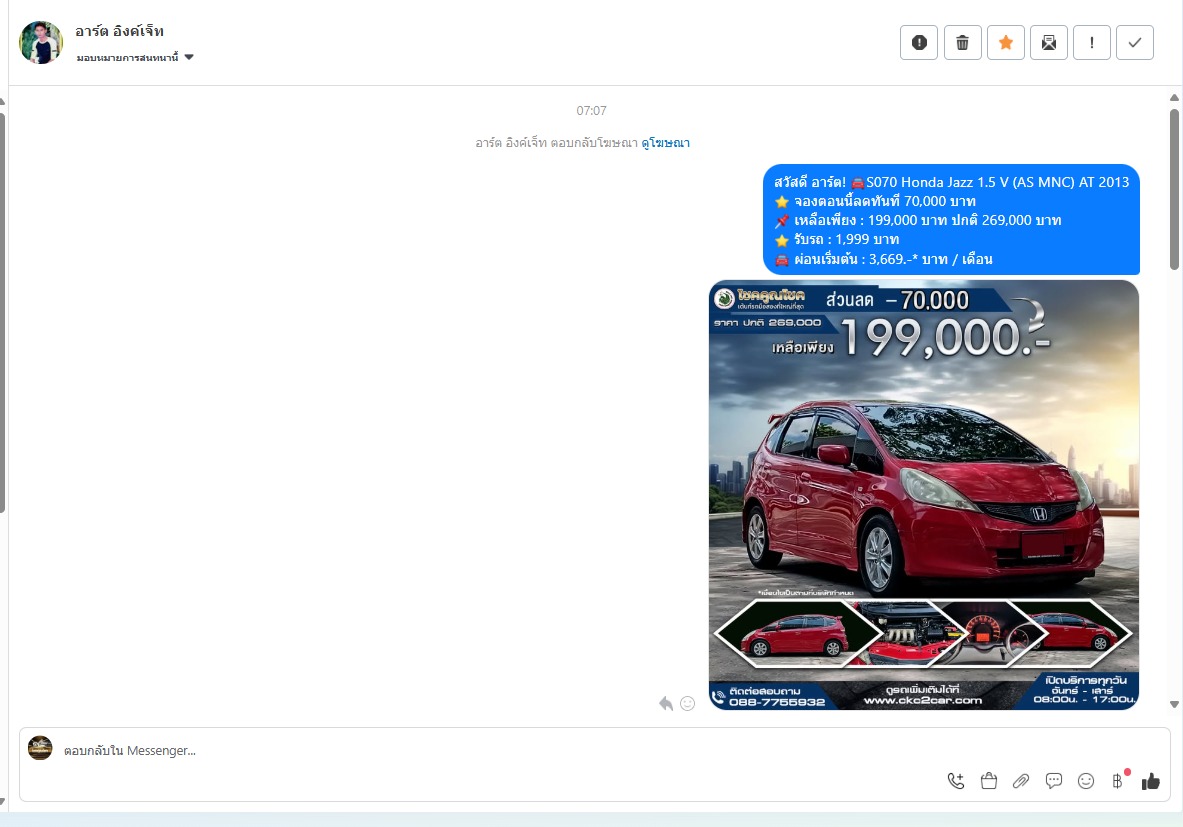This screenshot has width=1183, height=827.
Task: Mark conversation as spam with octagon icon
Action: click(919, 42)
